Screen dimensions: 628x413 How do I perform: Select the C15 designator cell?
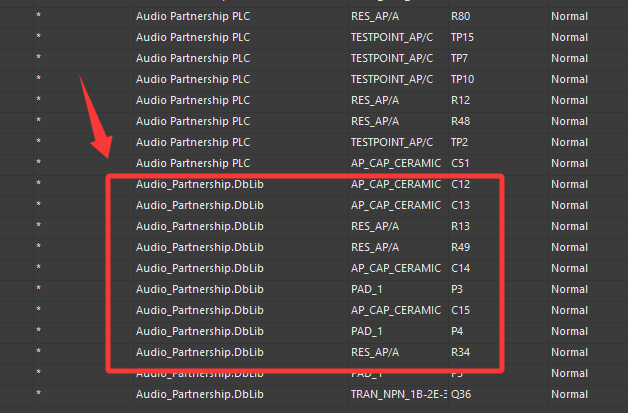[x=498, y=310]
